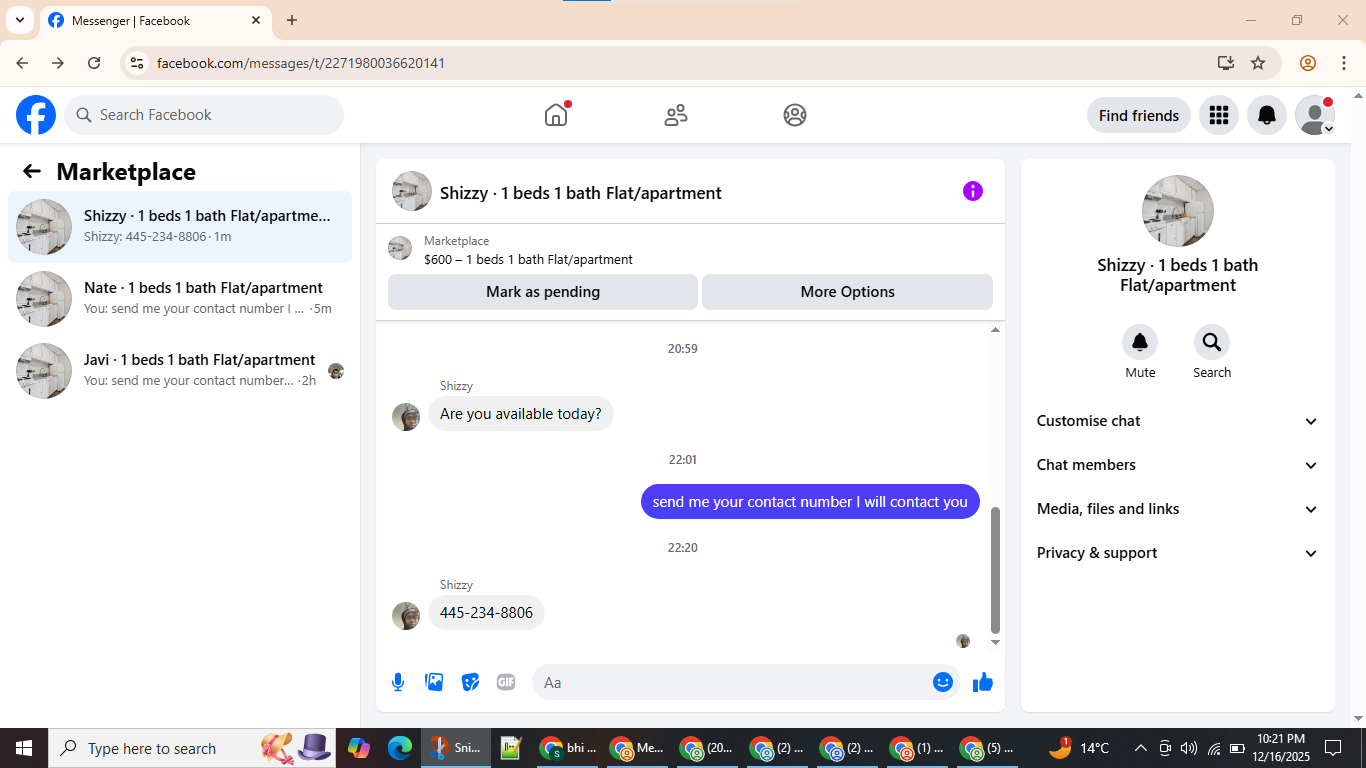This screenshot has width=1366, height=768.
Task: Click the 'Are you available today?' message
Action: (x=521, y=413)
